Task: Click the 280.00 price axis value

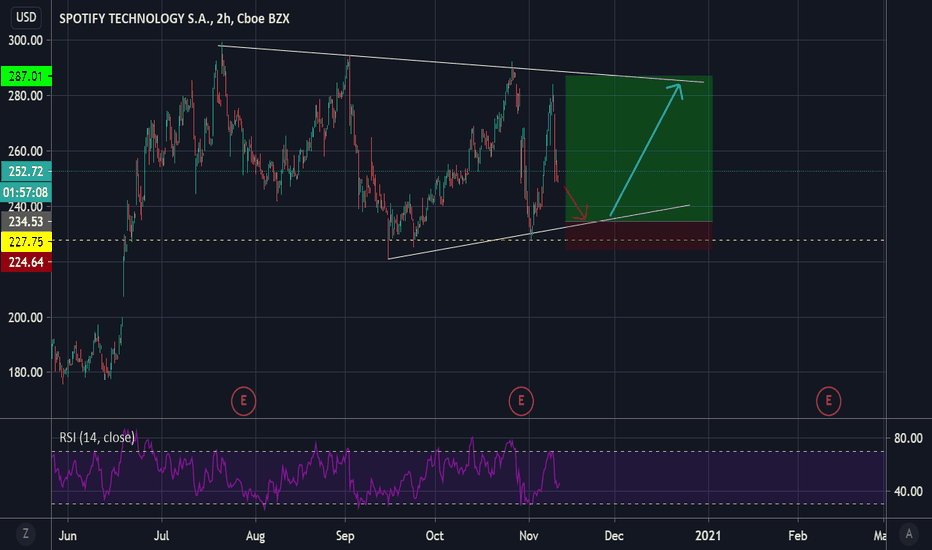Action: (x=26, y=96)
